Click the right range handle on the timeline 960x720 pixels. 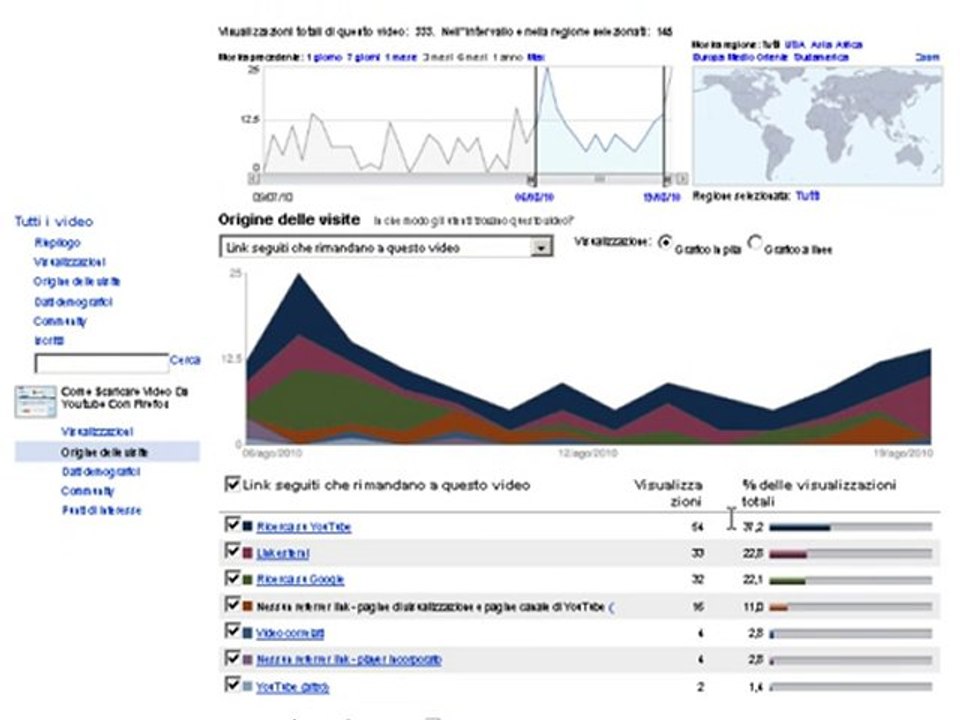667,179
